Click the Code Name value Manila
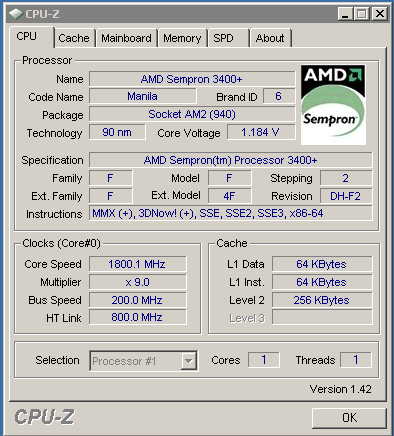The image size is (394, 436). pyautogui.click(x=143, y=97)
